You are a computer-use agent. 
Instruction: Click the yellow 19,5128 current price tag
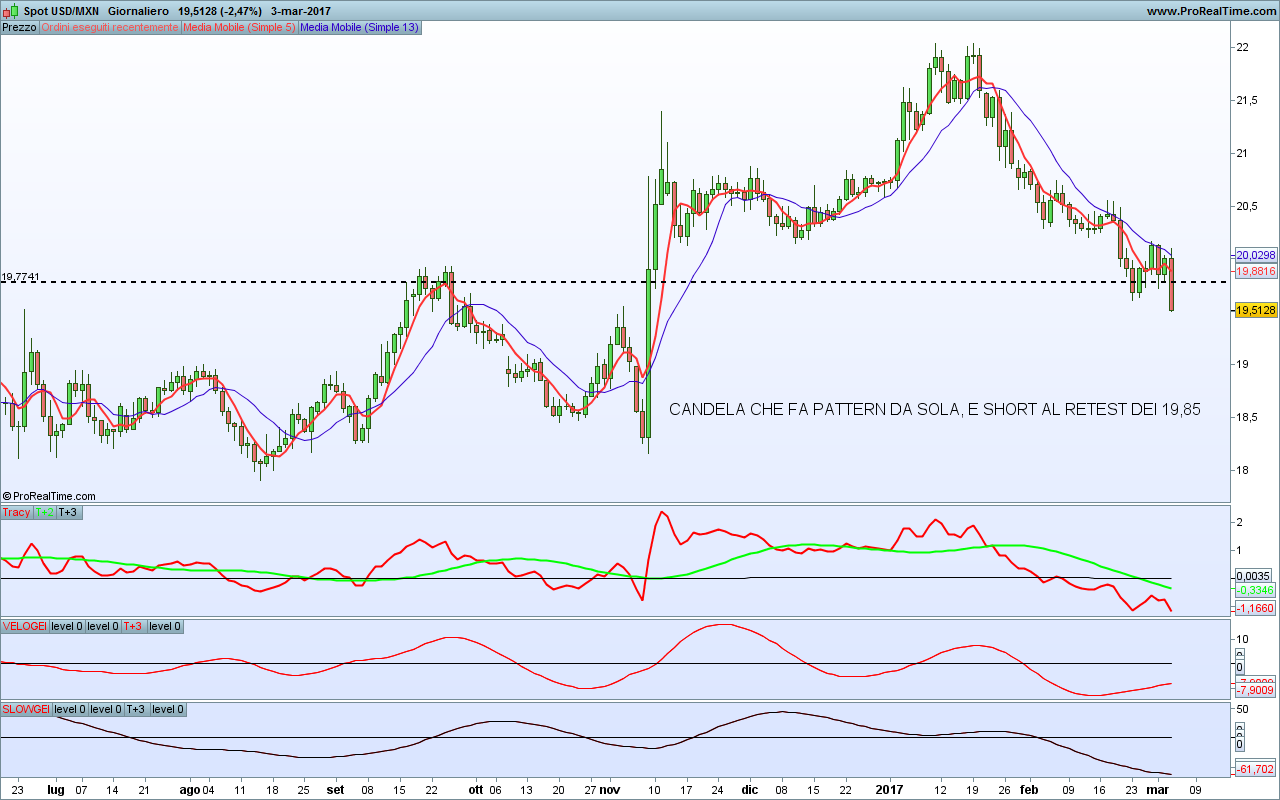point(1256,310)
